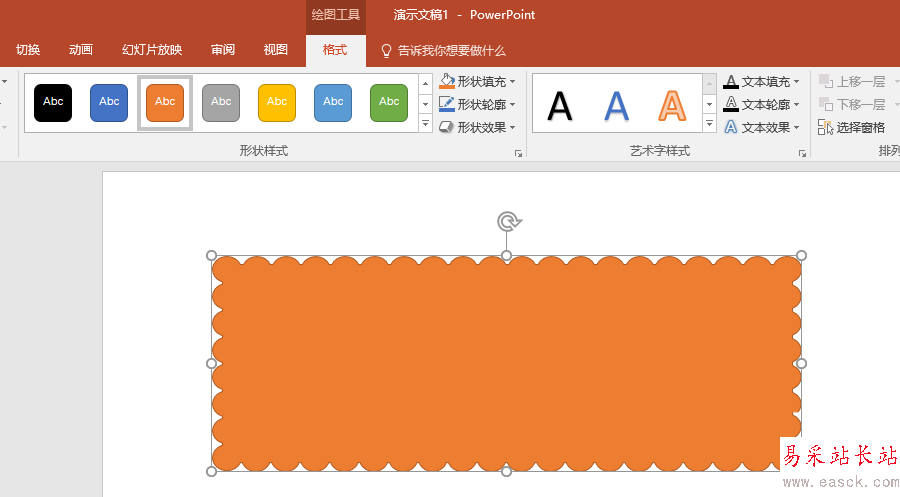
Task: Click the 绘图工具 contextual tab header
Action: point(336,15)
